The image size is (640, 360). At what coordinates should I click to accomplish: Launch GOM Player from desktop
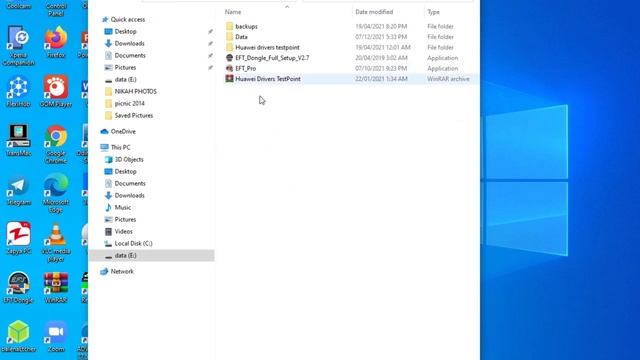(56, 91)
